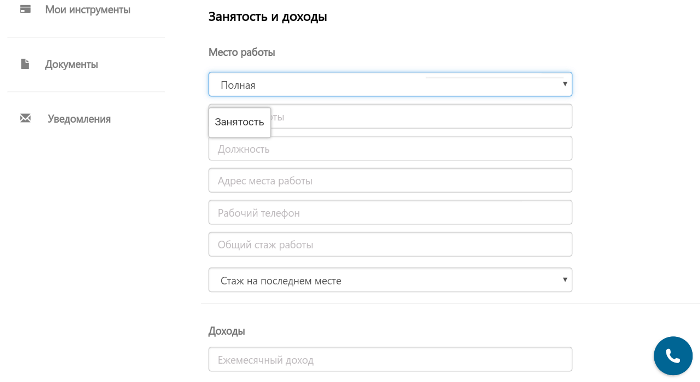The height and width of the screenshot is (382, 700).
Task: Open Мои инструменты menu item
Action: click(88, 9)
